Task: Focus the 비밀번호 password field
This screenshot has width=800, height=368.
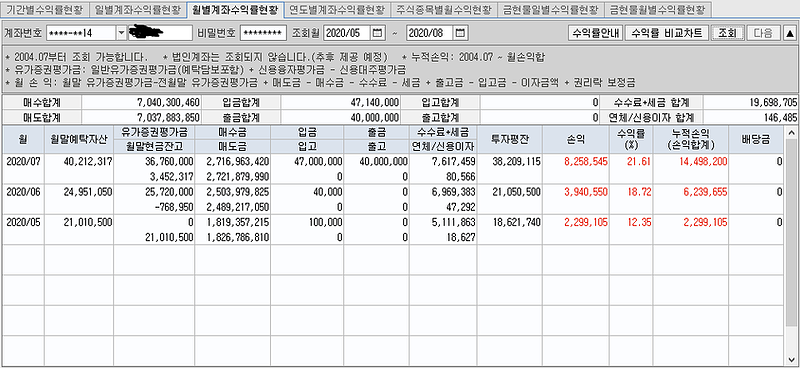Action: (x=263, y=33)
